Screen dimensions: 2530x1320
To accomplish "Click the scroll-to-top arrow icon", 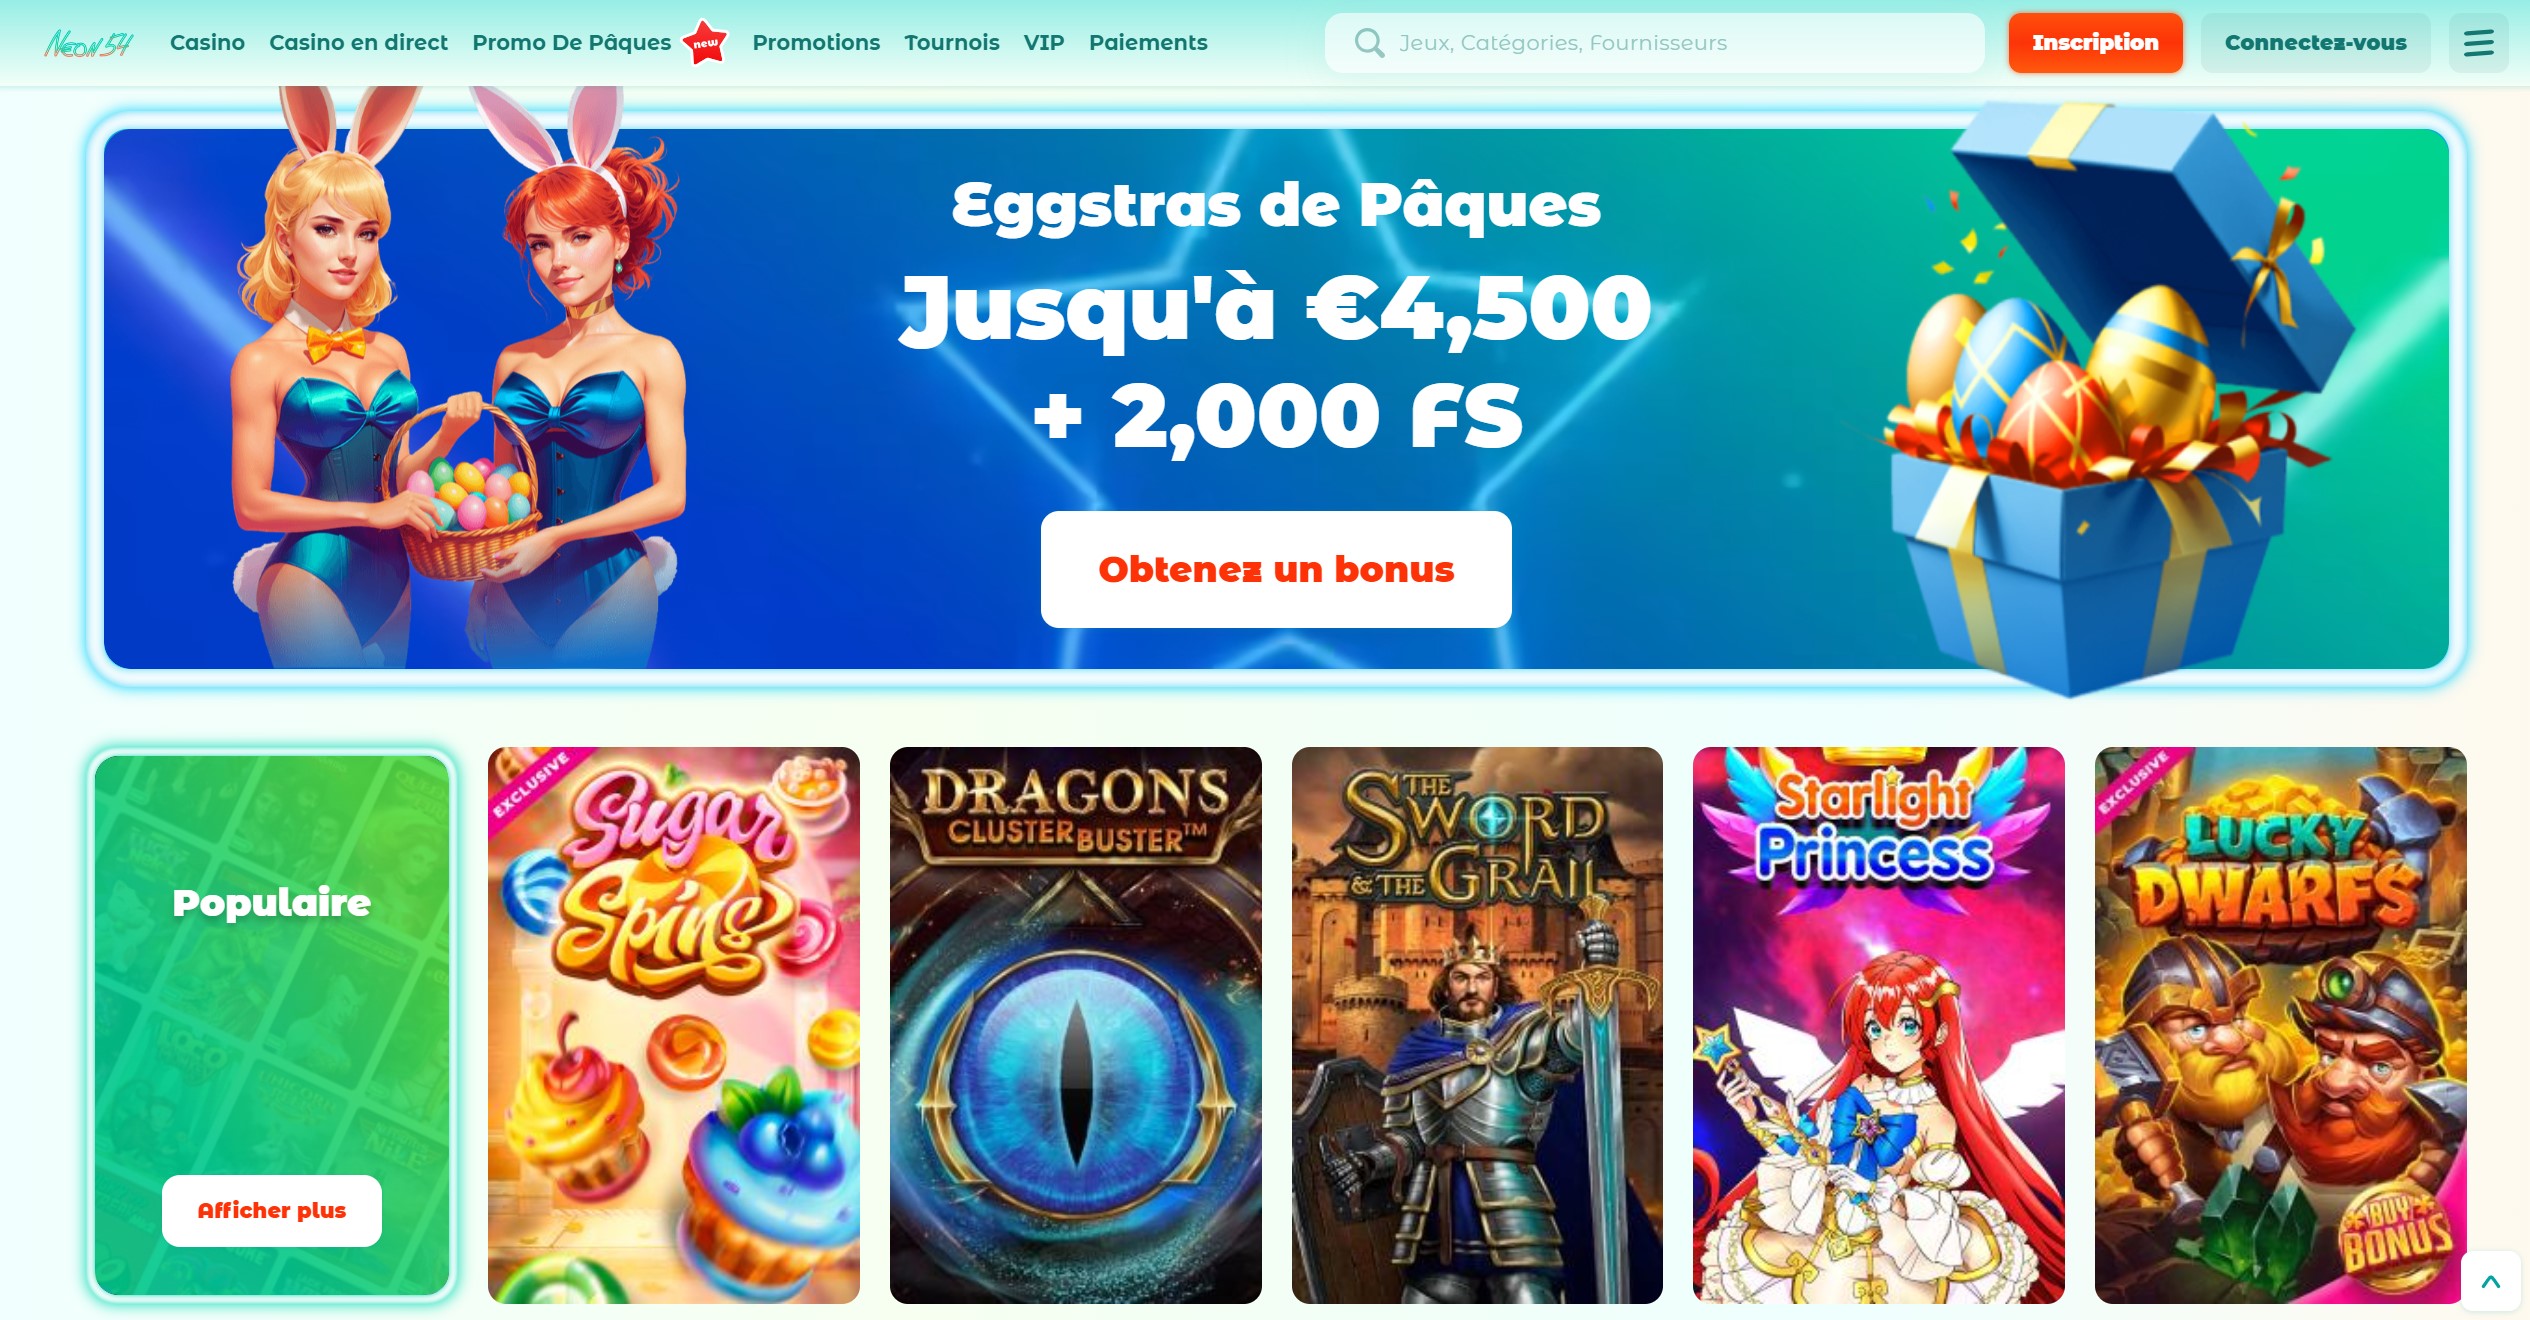I will tap(2490, 1281).
